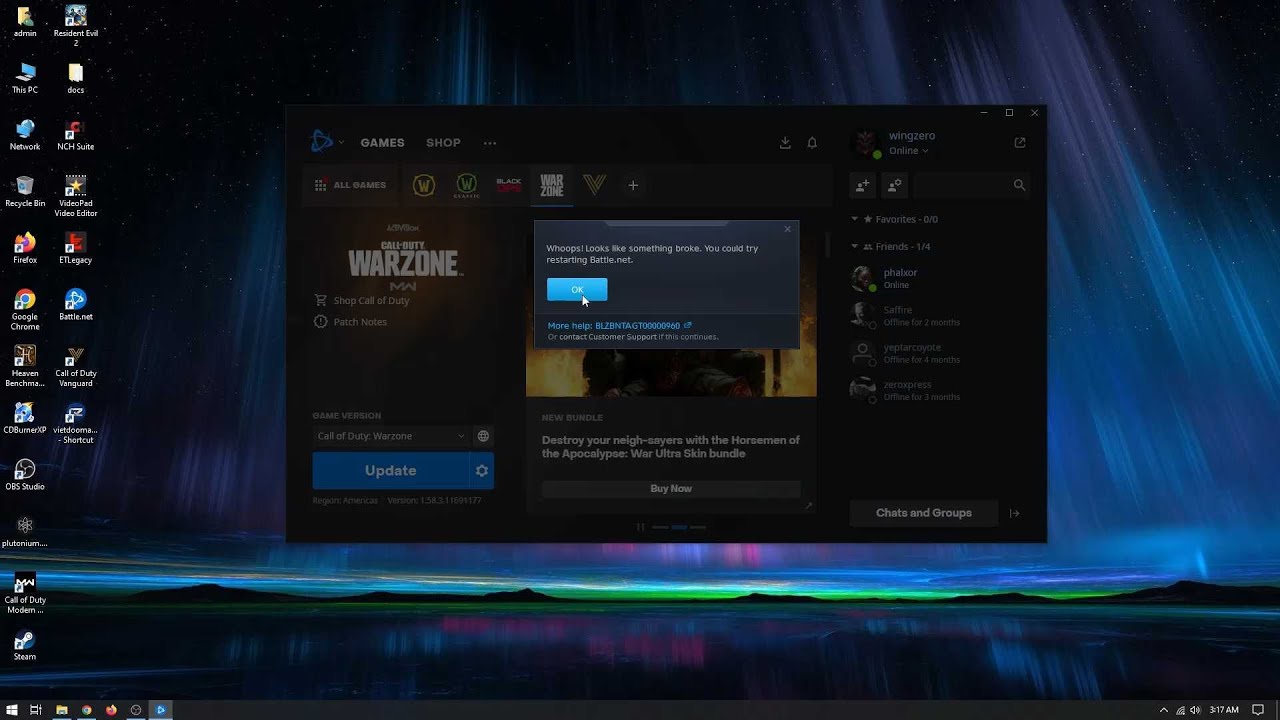Switch to the GAMES tab
Viewport: 1280px width, 720px height.
click(382, 143)
